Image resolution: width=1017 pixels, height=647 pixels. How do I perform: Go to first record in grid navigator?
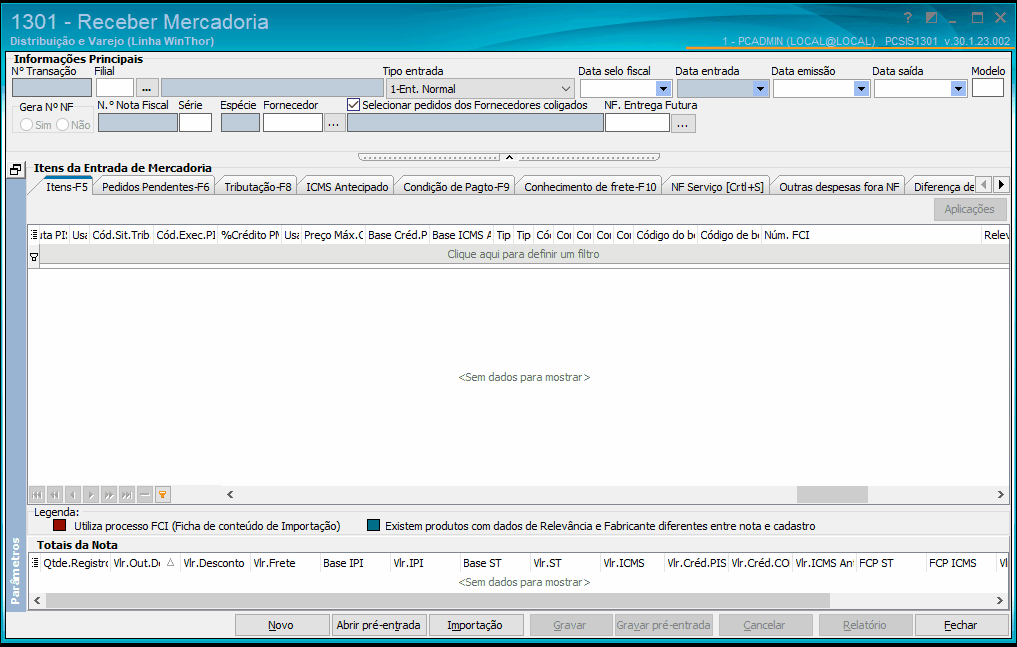(x=37, y=495)
